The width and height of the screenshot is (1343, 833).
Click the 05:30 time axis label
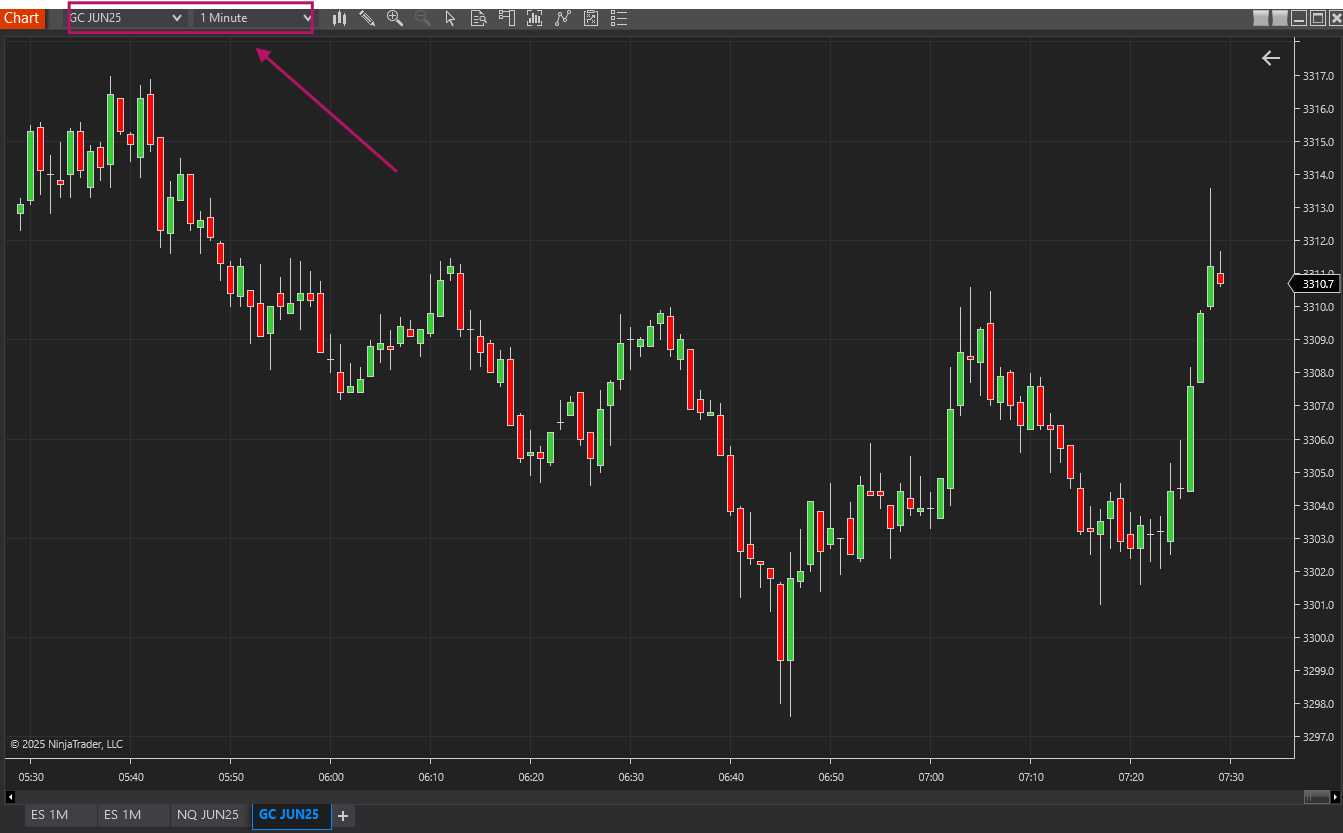point(31,777)
